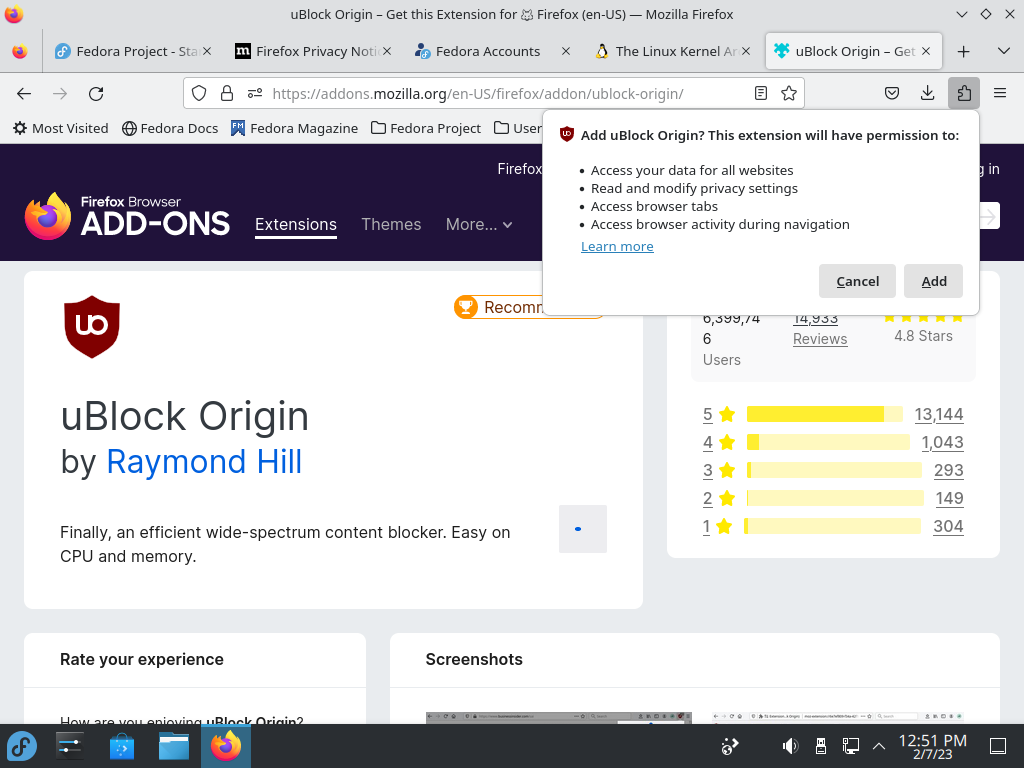Switch to The Linux Kernel Archives tab
This screenshot has width=1024, height=768.
tap(673, 51)
